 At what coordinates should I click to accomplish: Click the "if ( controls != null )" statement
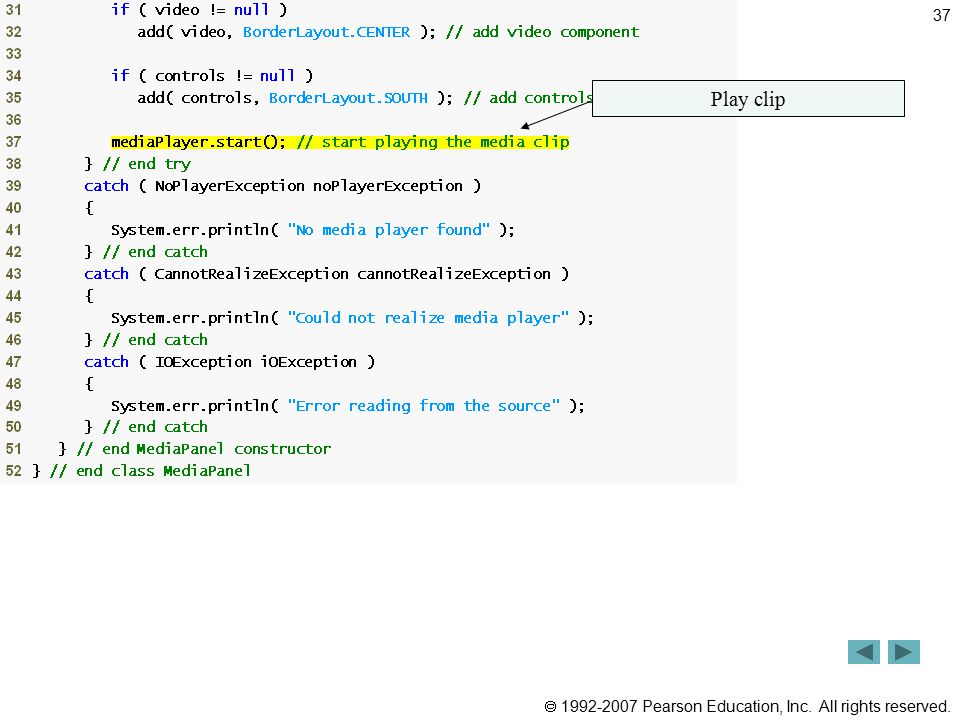pos(212,76)
